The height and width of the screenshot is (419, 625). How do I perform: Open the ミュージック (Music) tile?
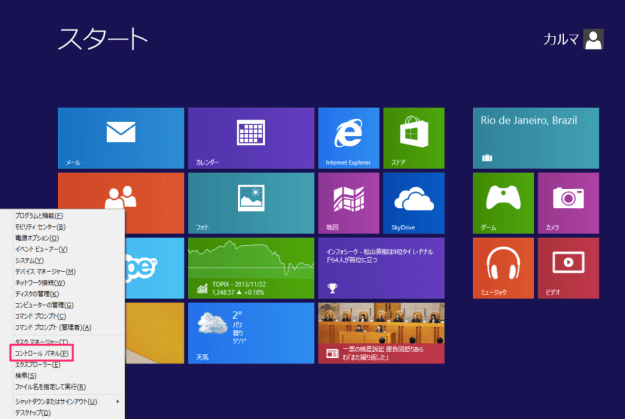pyautogui.click(x=503, y=268)
